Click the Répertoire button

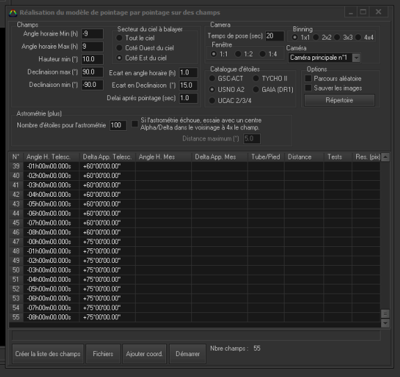click(x=339, y=100)
